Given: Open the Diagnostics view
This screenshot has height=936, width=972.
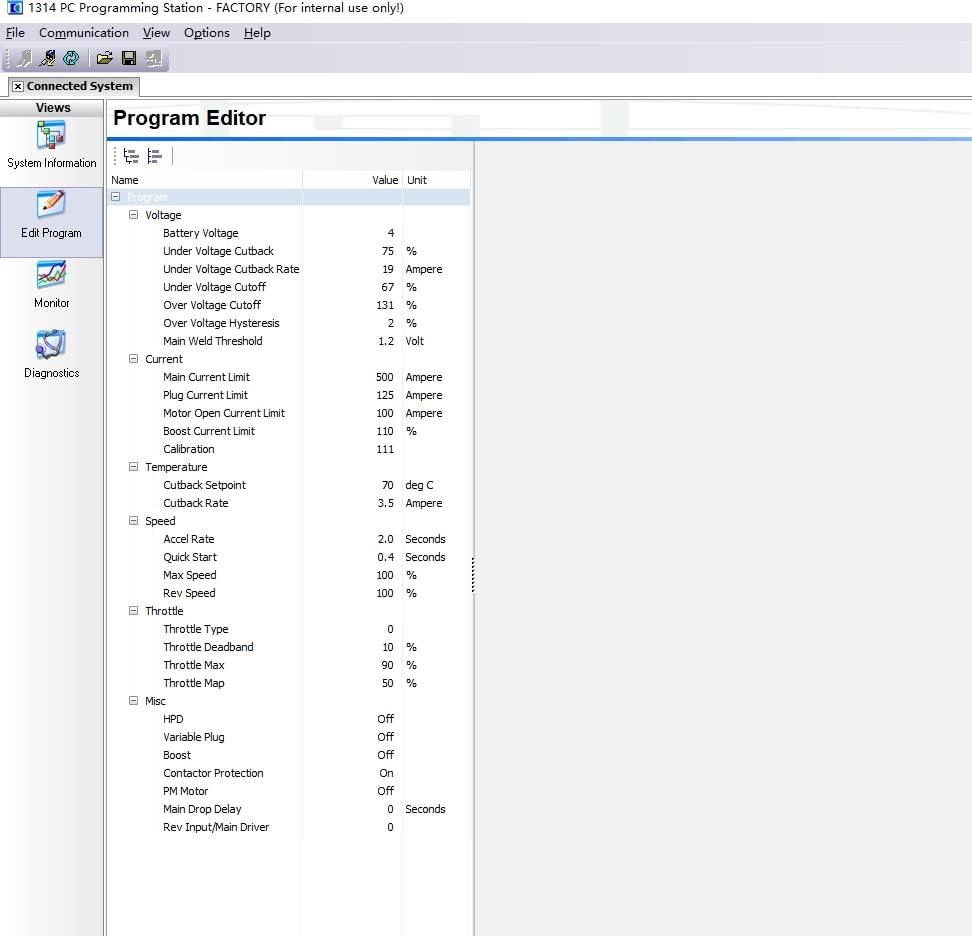Looking at the screenshot, I should [51, 356].
